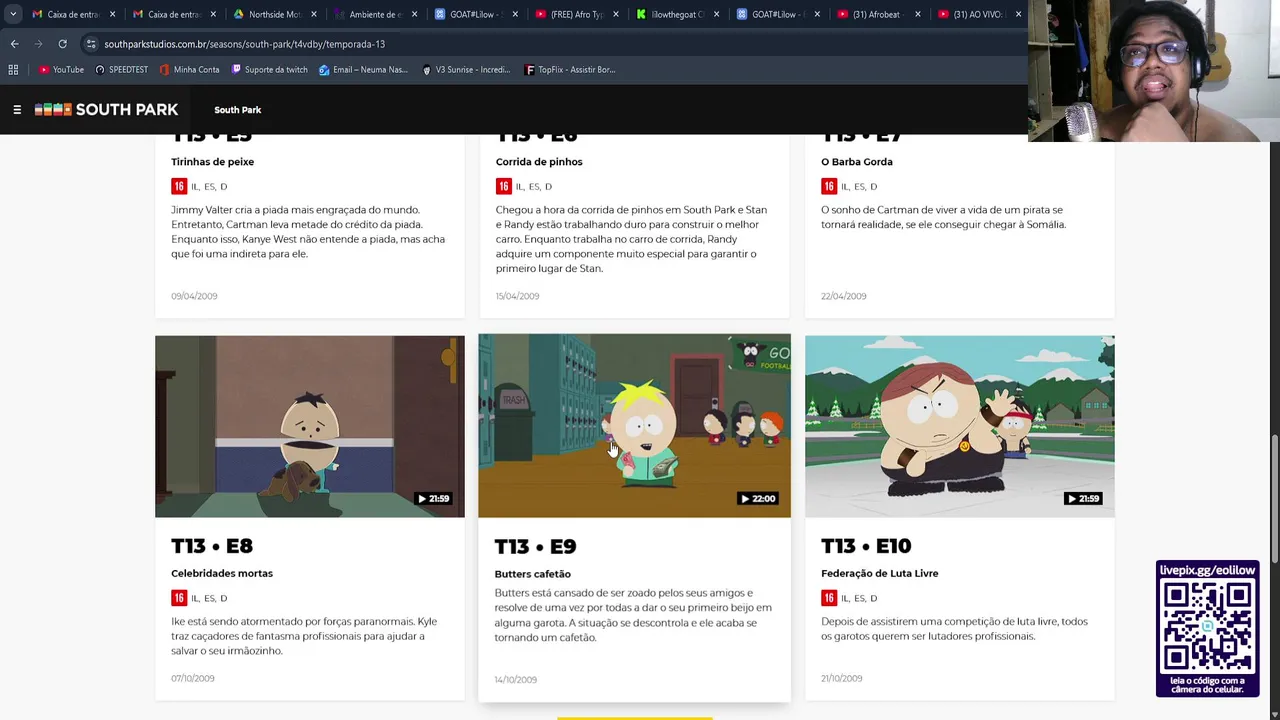The width and height of the screenshot is (1280, 720).
Task: Select the South Park nav item
Action: pyautogui.click(x=237, y=110)
